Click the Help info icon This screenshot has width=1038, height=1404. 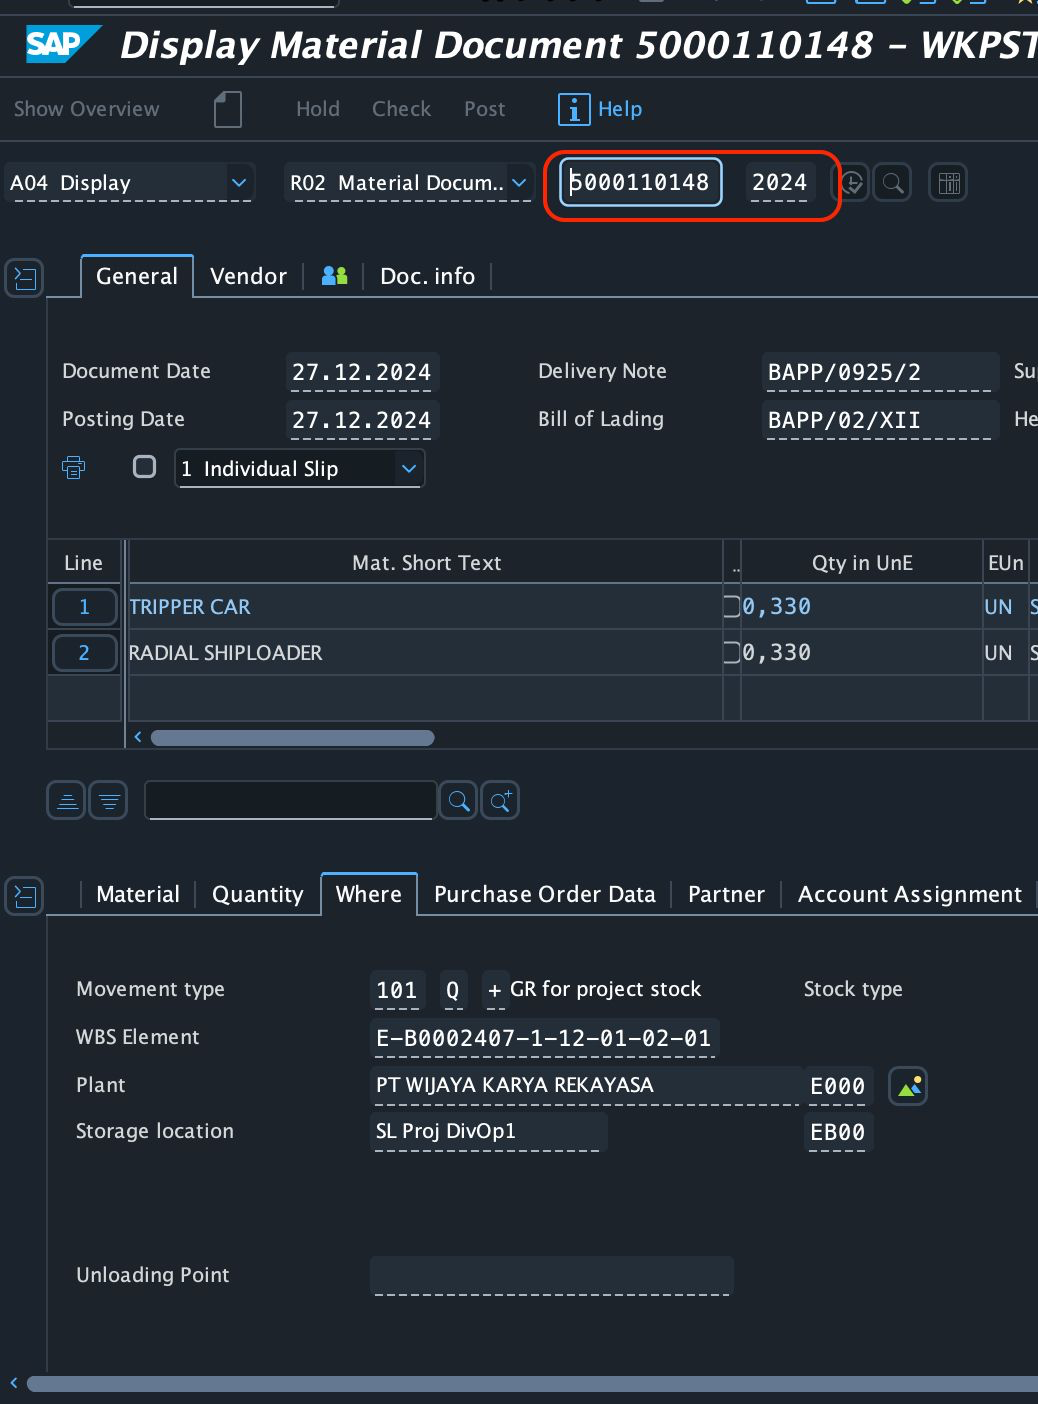574,109
